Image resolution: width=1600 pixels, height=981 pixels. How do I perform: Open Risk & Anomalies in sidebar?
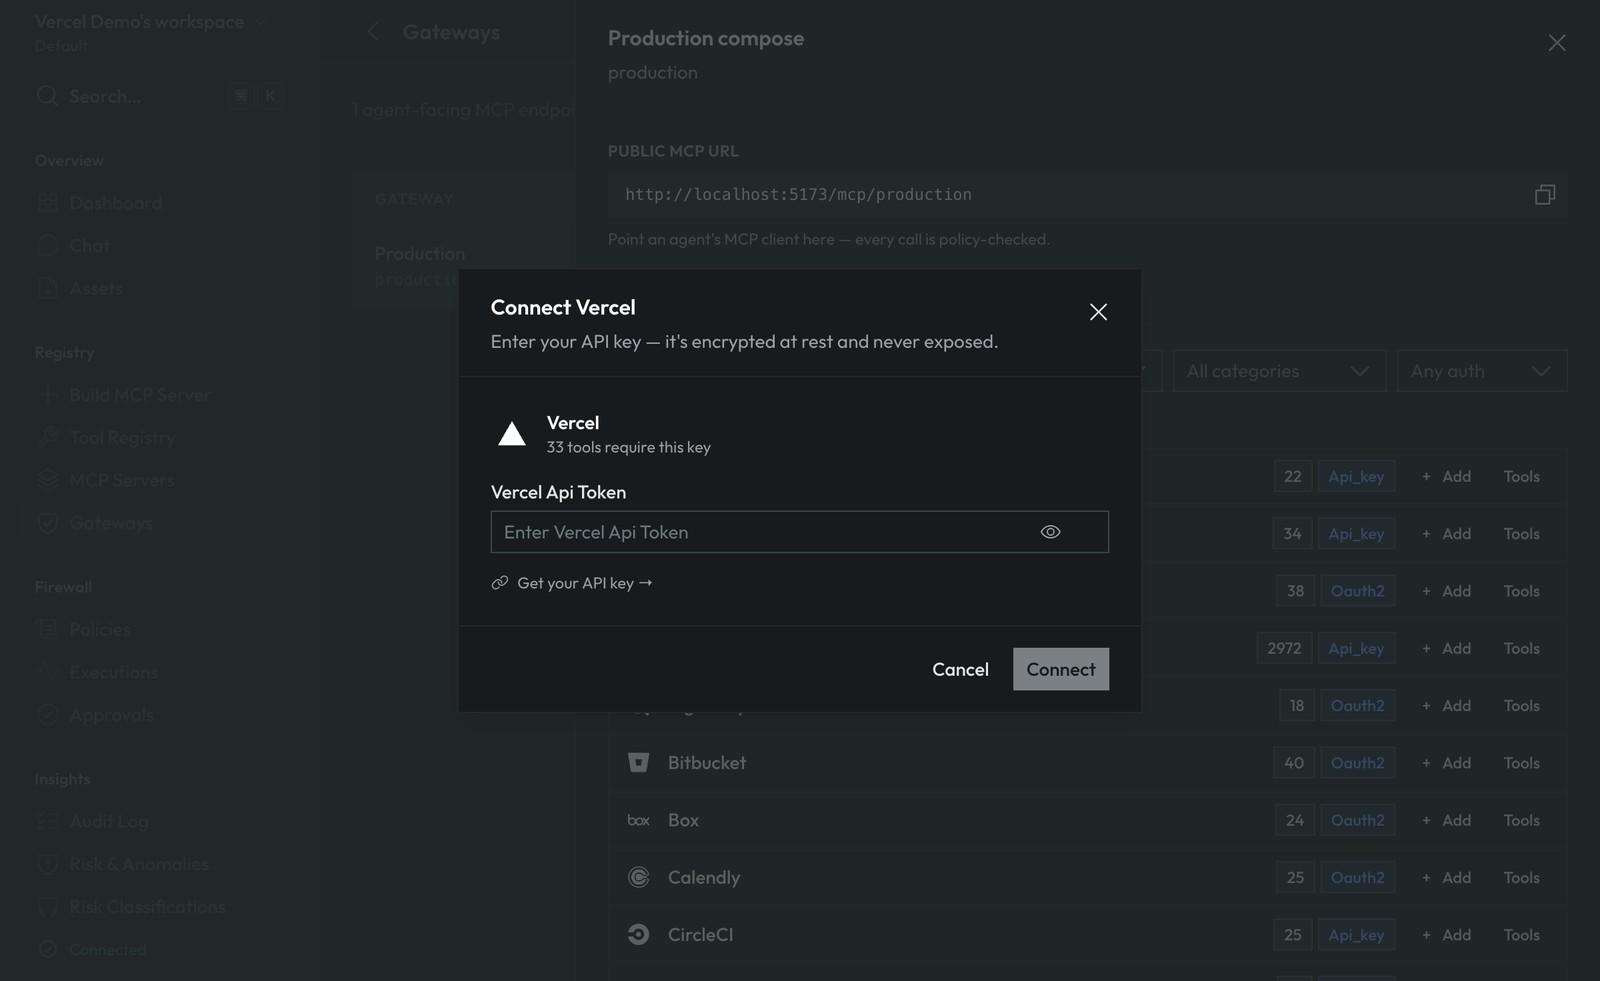(138, 864)
